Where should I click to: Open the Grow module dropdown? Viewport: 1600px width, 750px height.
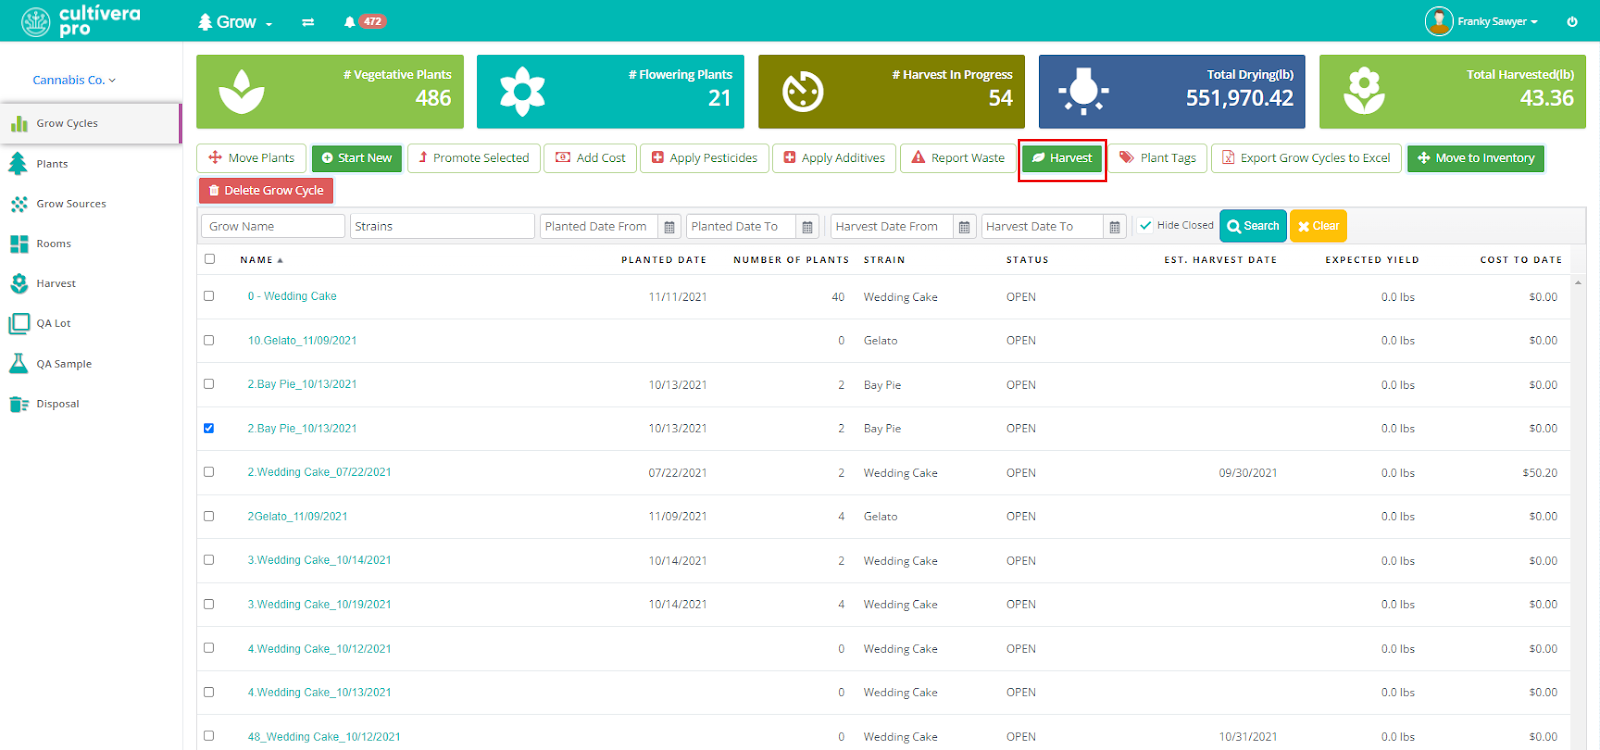(235, 22)
